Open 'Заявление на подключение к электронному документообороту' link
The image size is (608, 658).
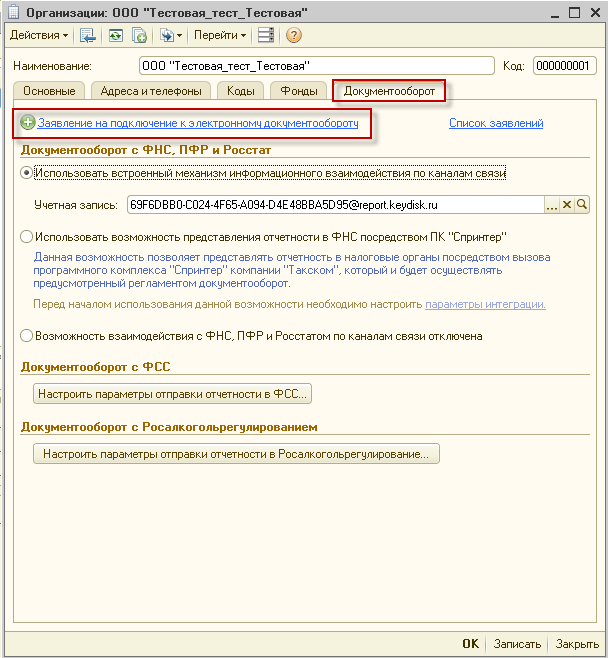tap(197, 123)
